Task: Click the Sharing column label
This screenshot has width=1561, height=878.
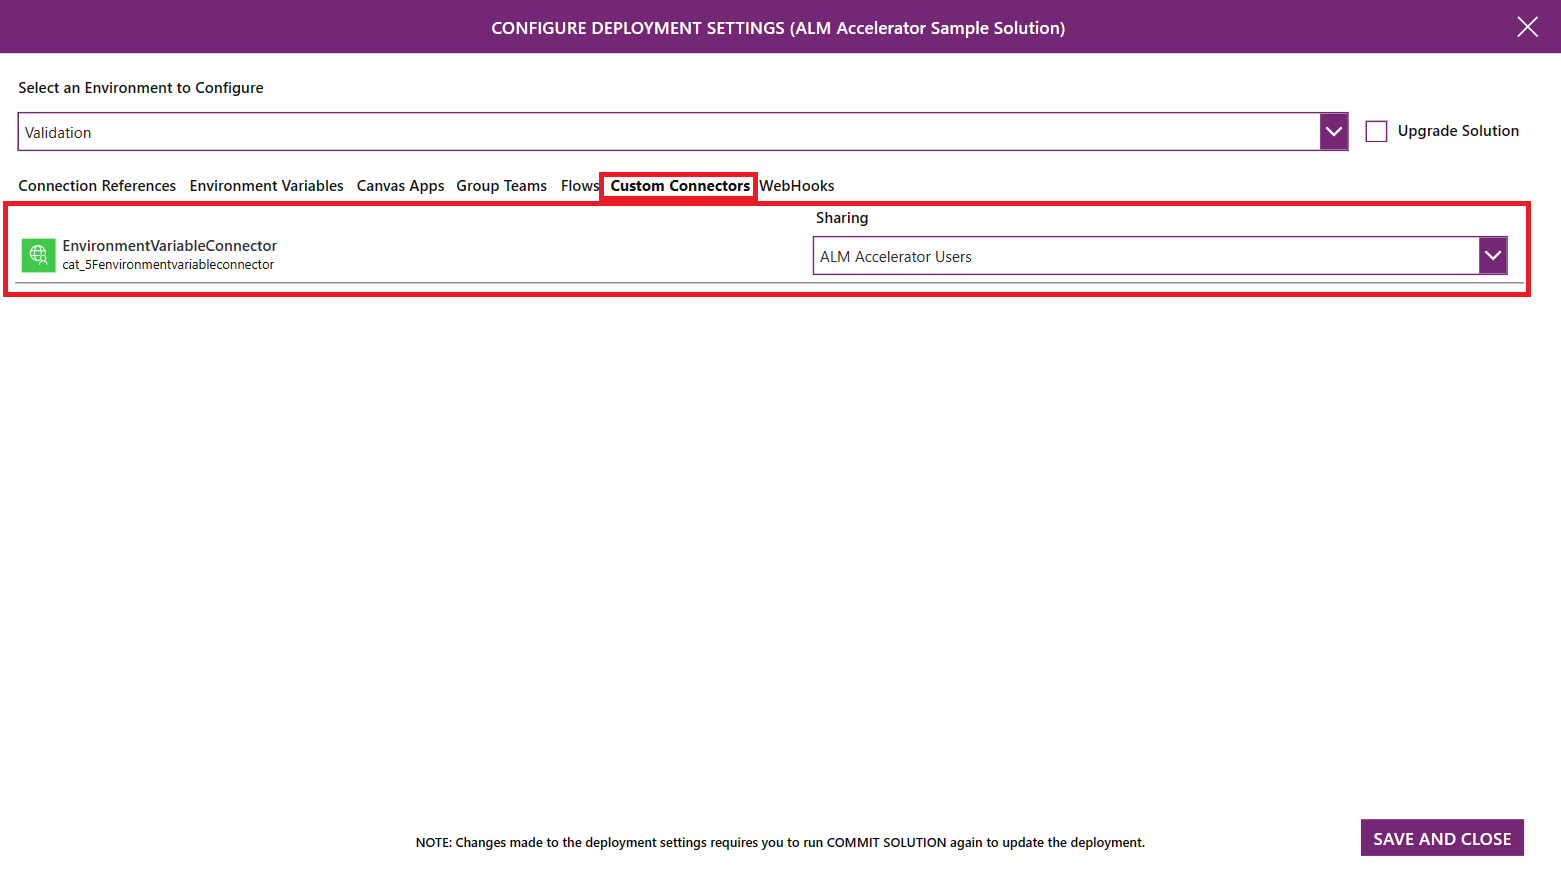Action: point(842,218)
